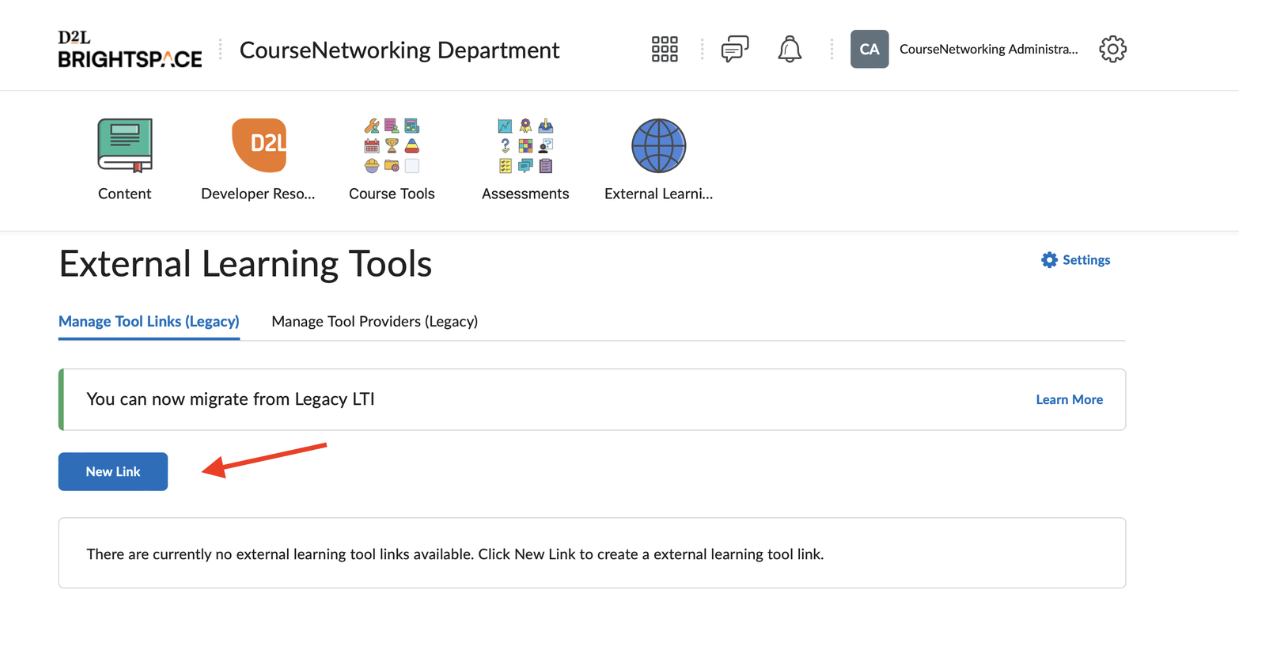Select the Manage Tool Links (Legacy) tab

(x=149, y=321)
